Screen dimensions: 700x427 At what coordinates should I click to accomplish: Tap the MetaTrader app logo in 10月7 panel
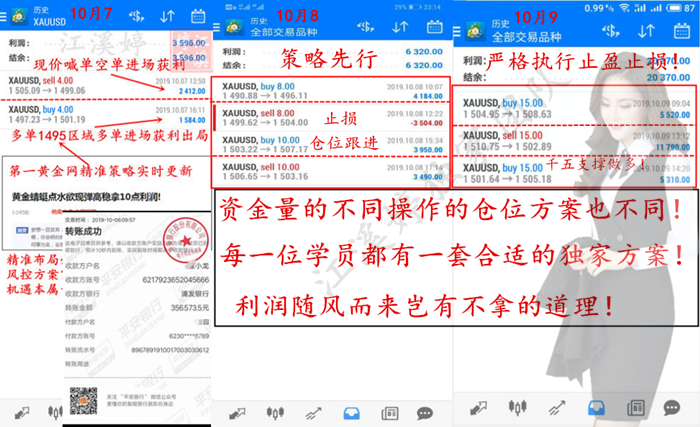(x=19, y=17)
